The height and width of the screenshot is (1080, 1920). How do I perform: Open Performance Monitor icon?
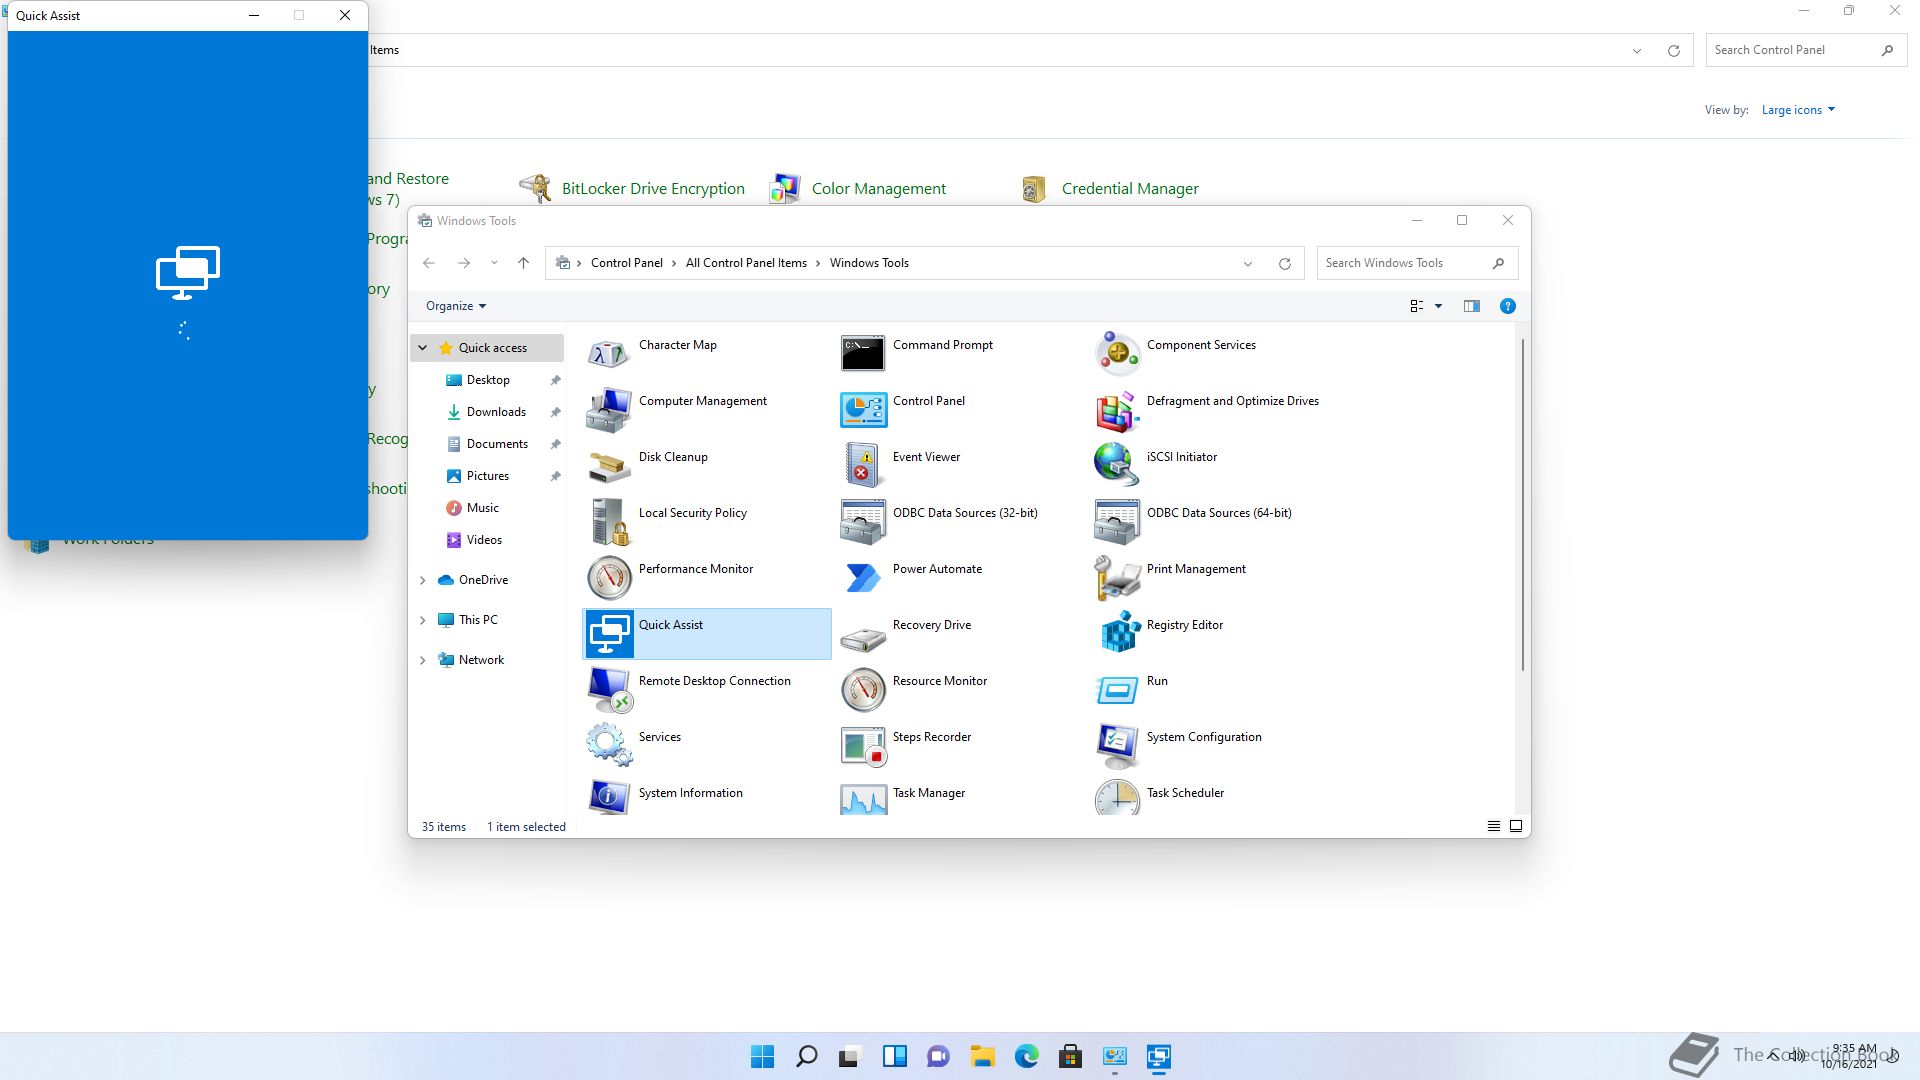[x=609, y=577]
